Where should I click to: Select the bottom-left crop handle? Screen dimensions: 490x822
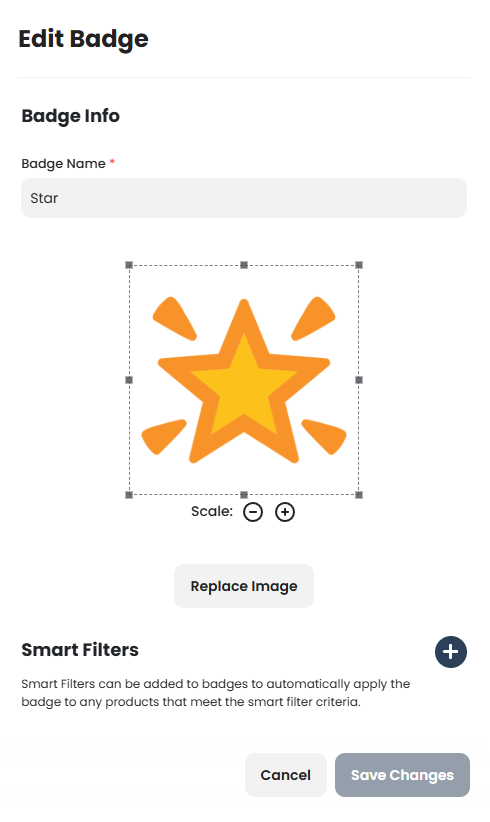click(x=129, y=495)
